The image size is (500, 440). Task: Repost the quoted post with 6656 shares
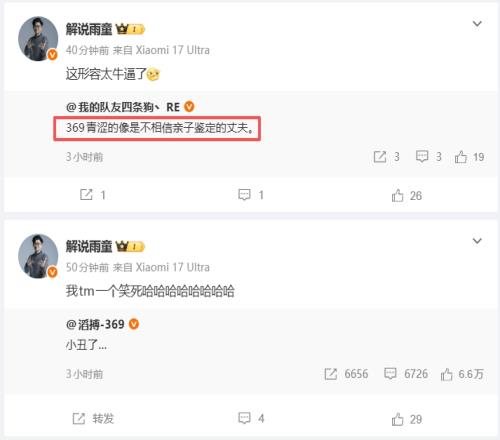click(346, 374)
